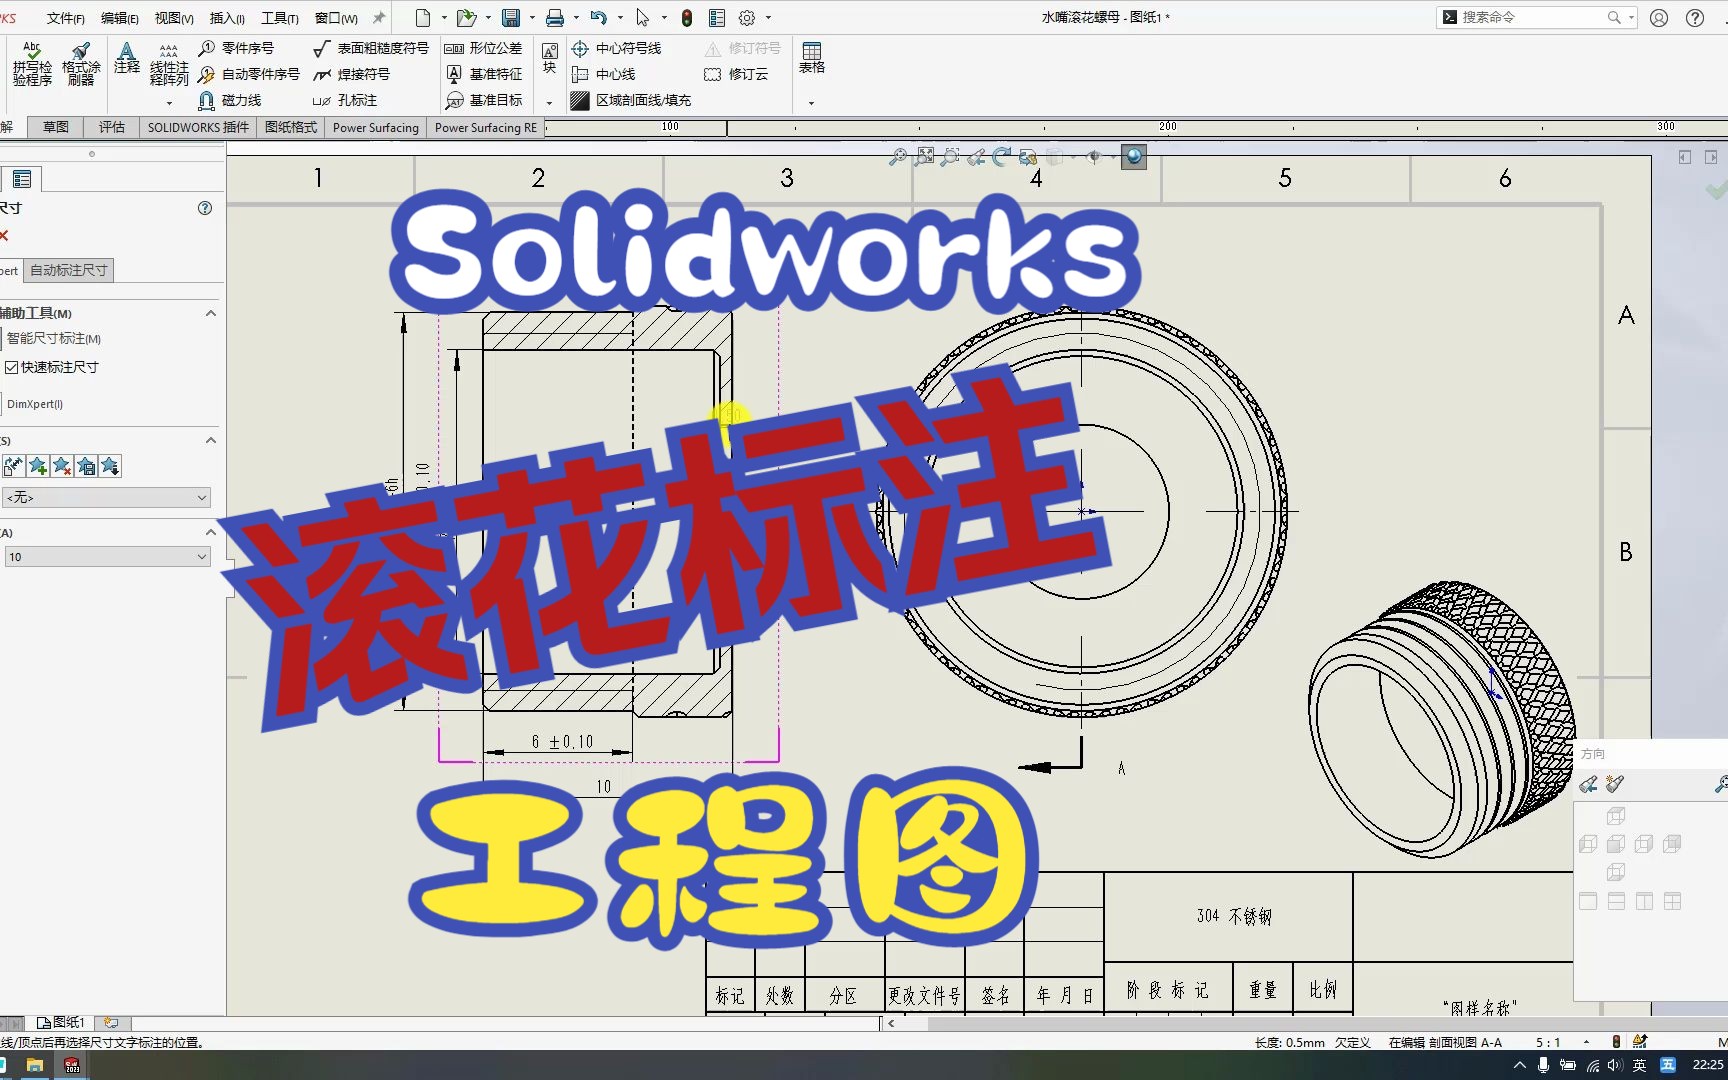Switch to the 自动标注尺寸 tab
This screenshot has width=1728, height=1080.
tap(69, 270)
